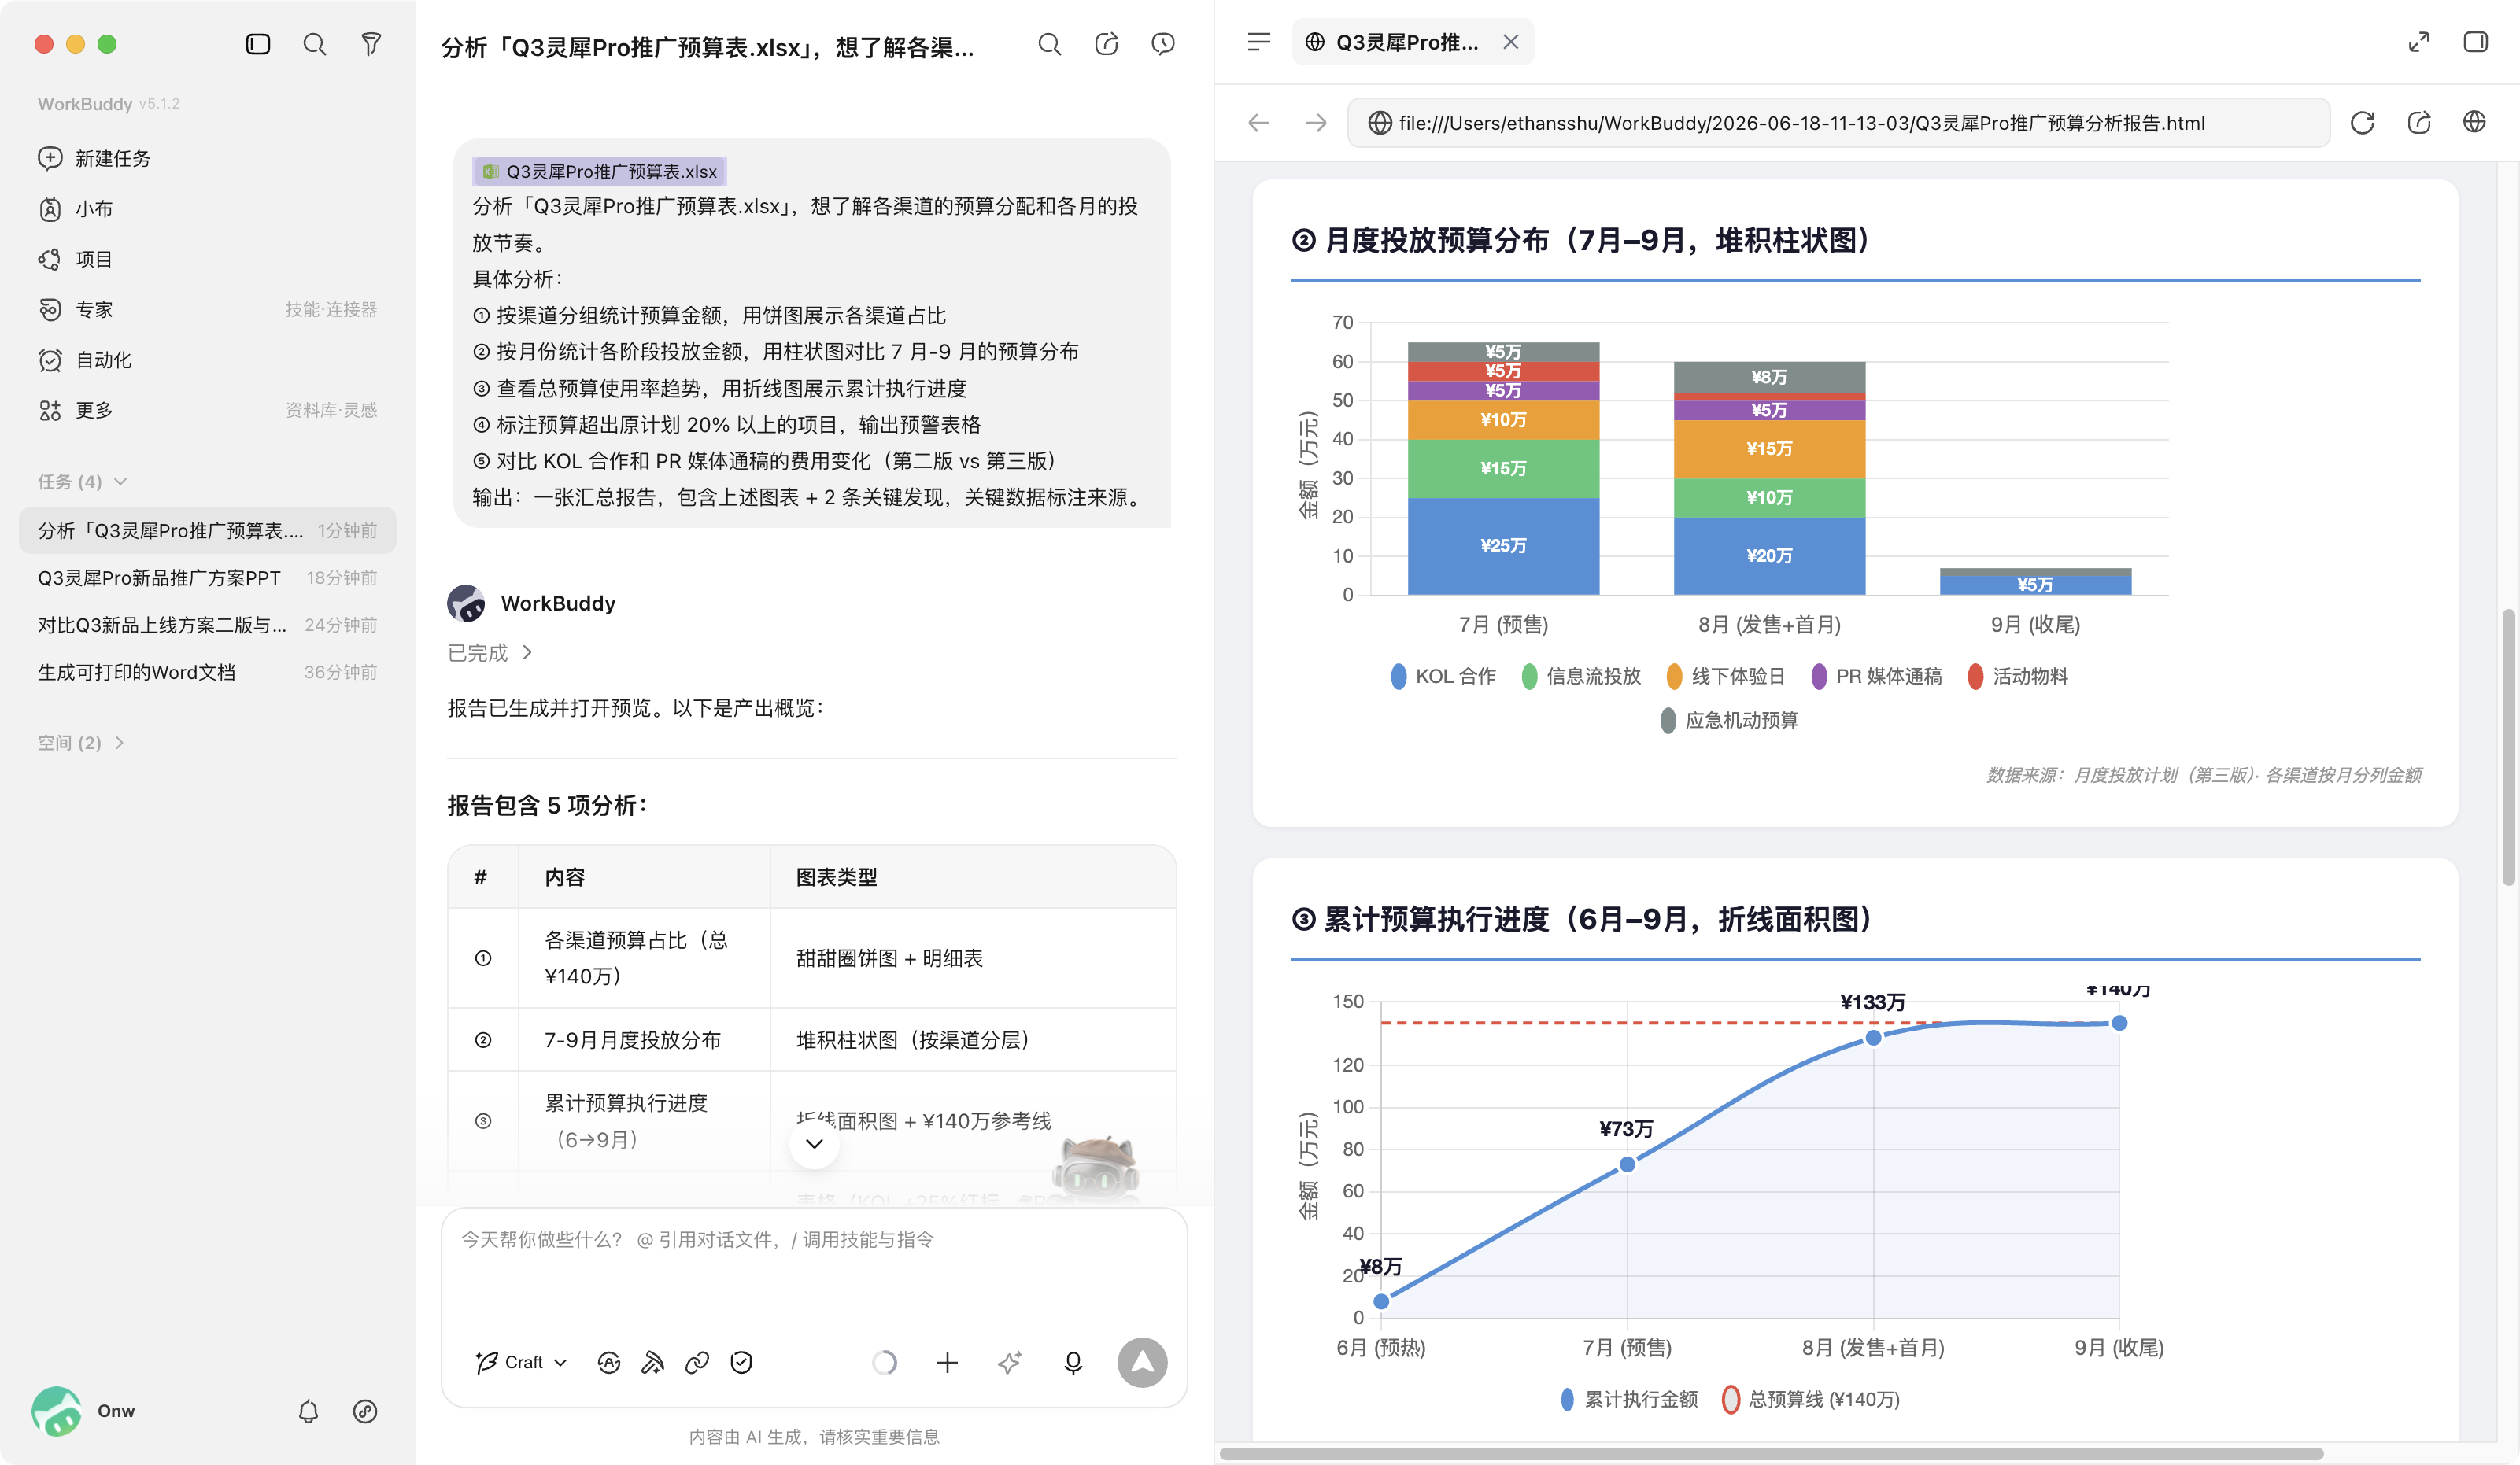
Task: Open in external browser globe icon
Action: (x=2474, y=123)
